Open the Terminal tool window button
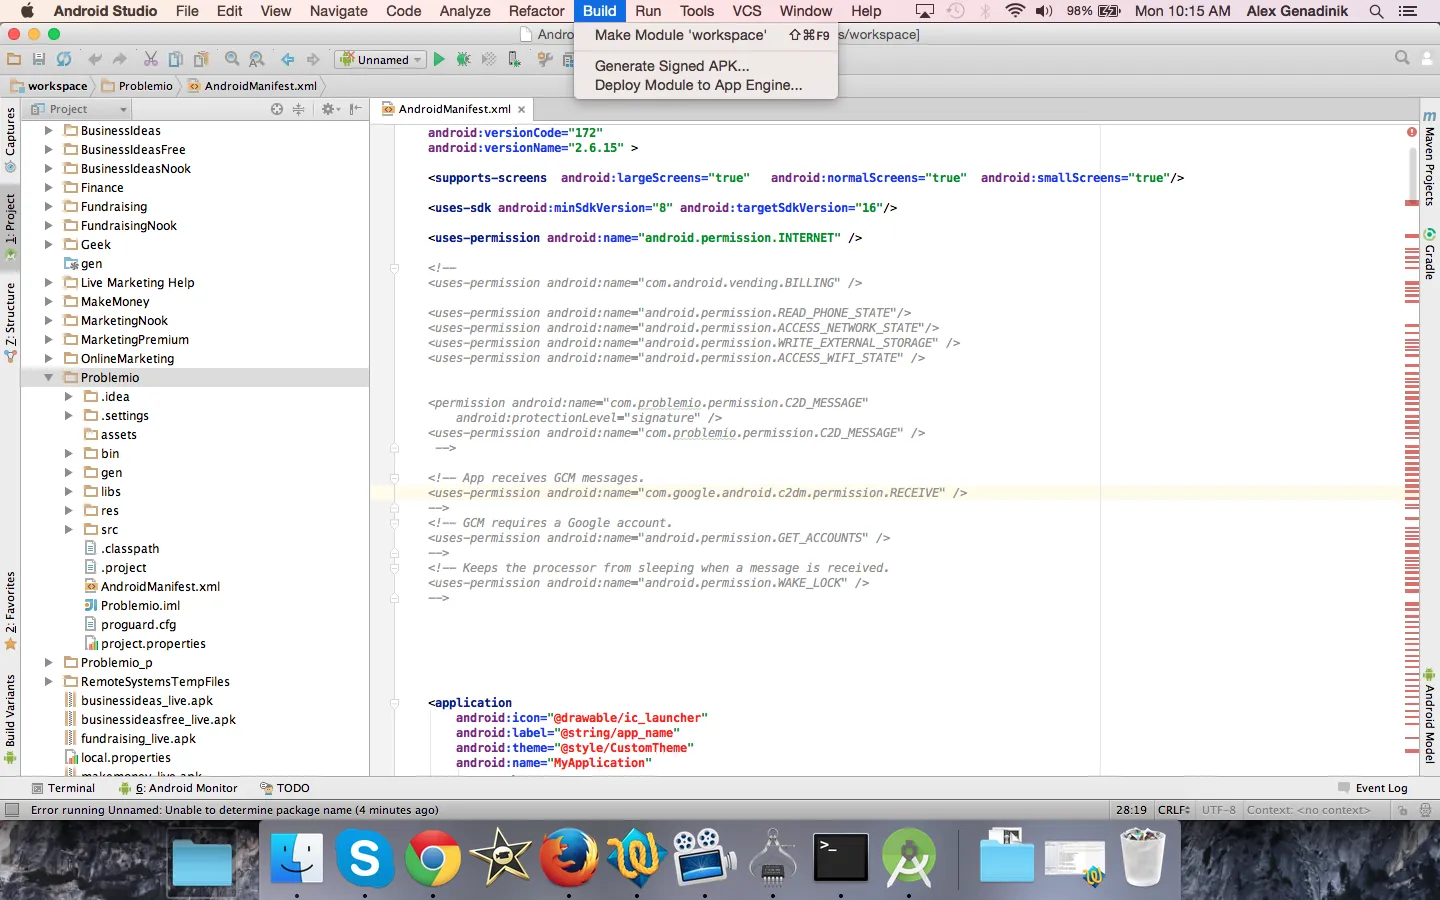Screen dimensions: 1440x900 pos(63,788)
